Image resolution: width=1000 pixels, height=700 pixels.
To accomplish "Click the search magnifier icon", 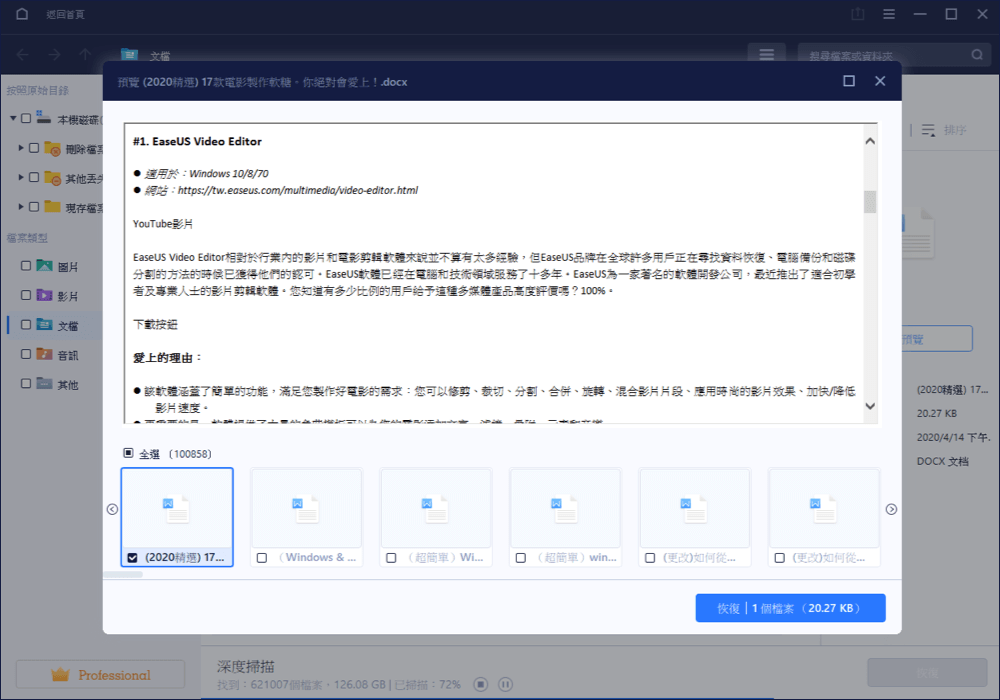I will tap(976, 55).
